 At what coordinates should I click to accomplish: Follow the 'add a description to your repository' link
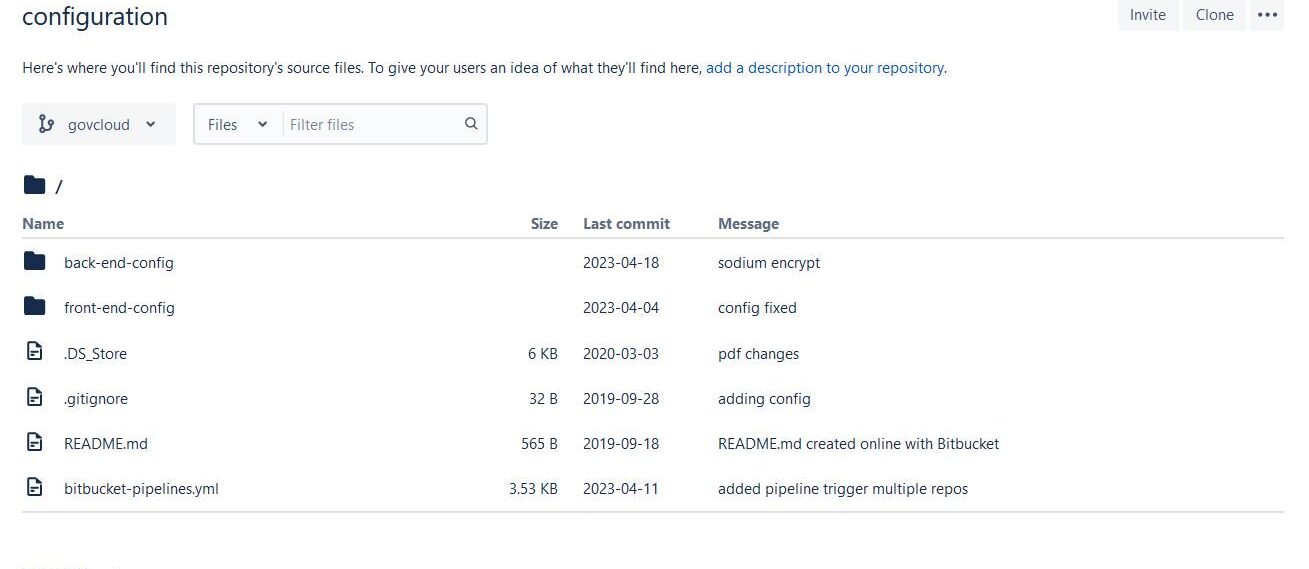(825, 68)
